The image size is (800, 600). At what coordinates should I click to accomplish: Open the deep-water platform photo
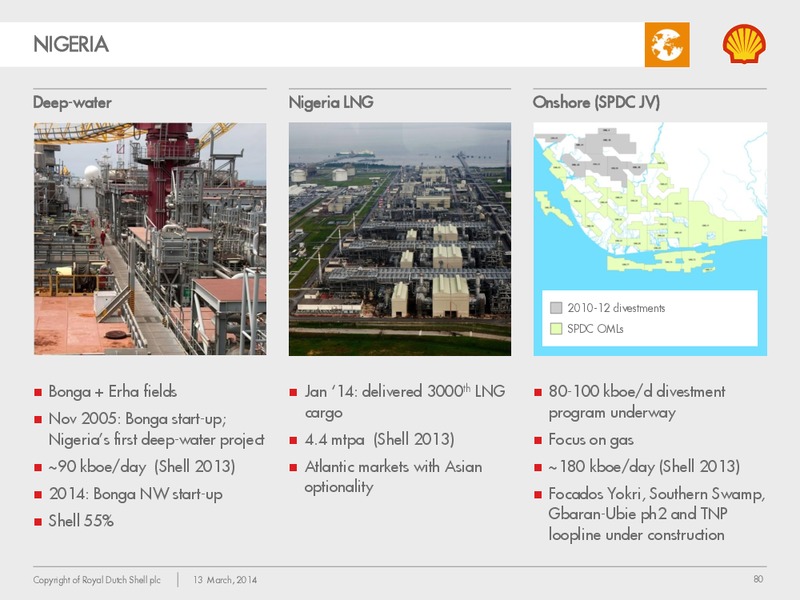tap(150, 238)
